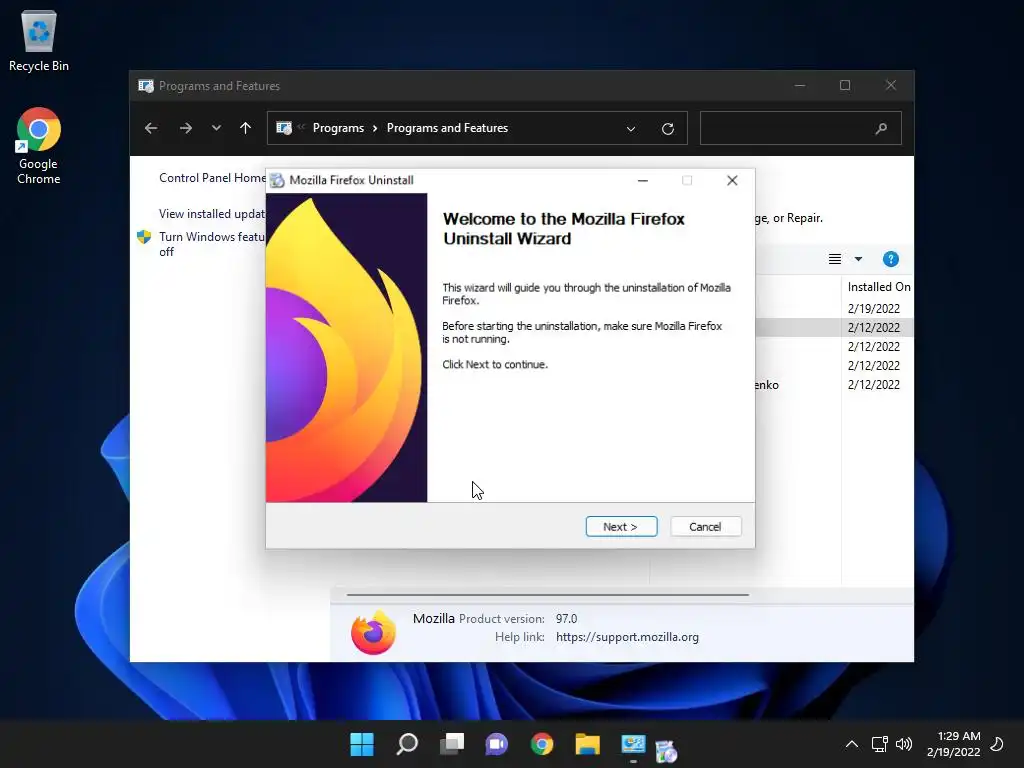Go forward in Programs and Features window
Image resolution: width=1024 pixels, height=768 pixels.
(x=185, y=128)
